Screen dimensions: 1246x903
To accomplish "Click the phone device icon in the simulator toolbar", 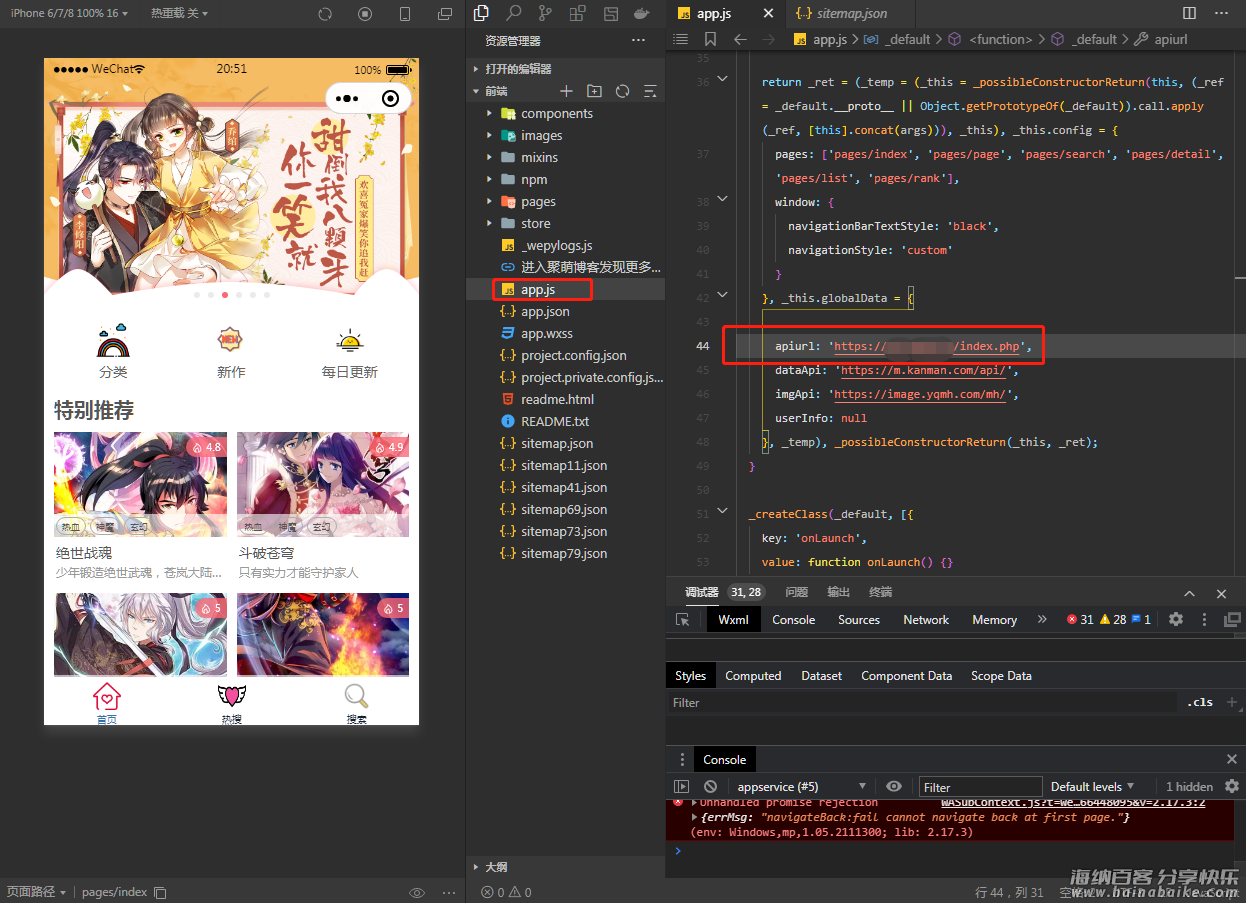I will point(405,14).
